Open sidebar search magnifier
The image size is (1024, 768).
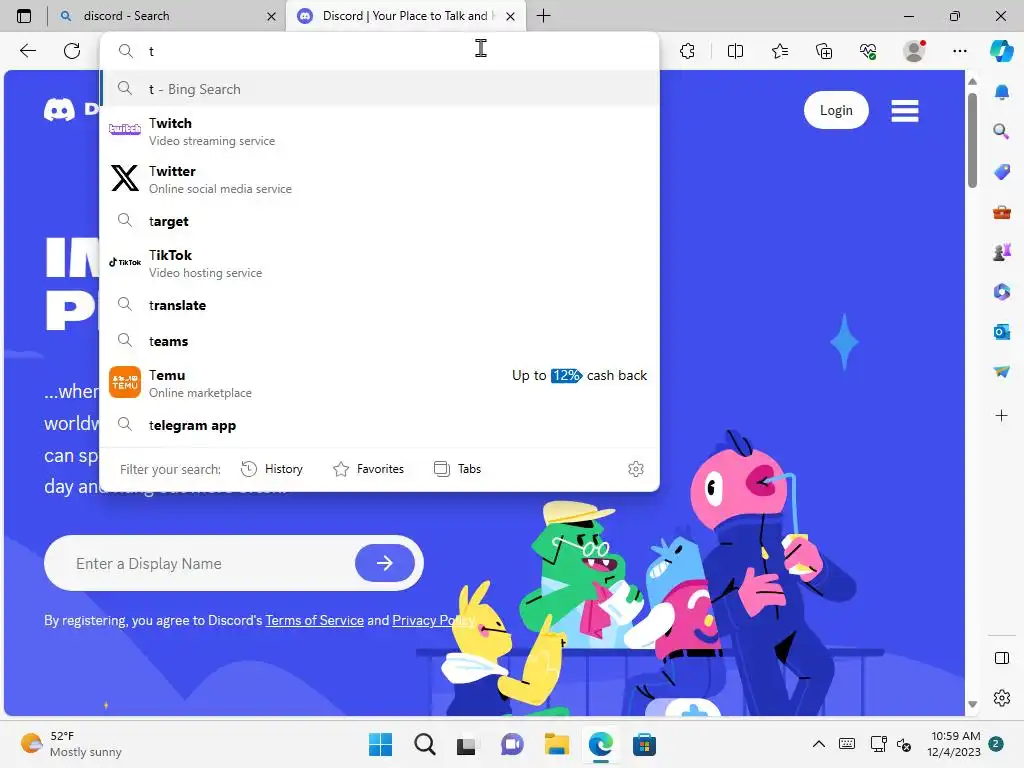click(1002, 131)
